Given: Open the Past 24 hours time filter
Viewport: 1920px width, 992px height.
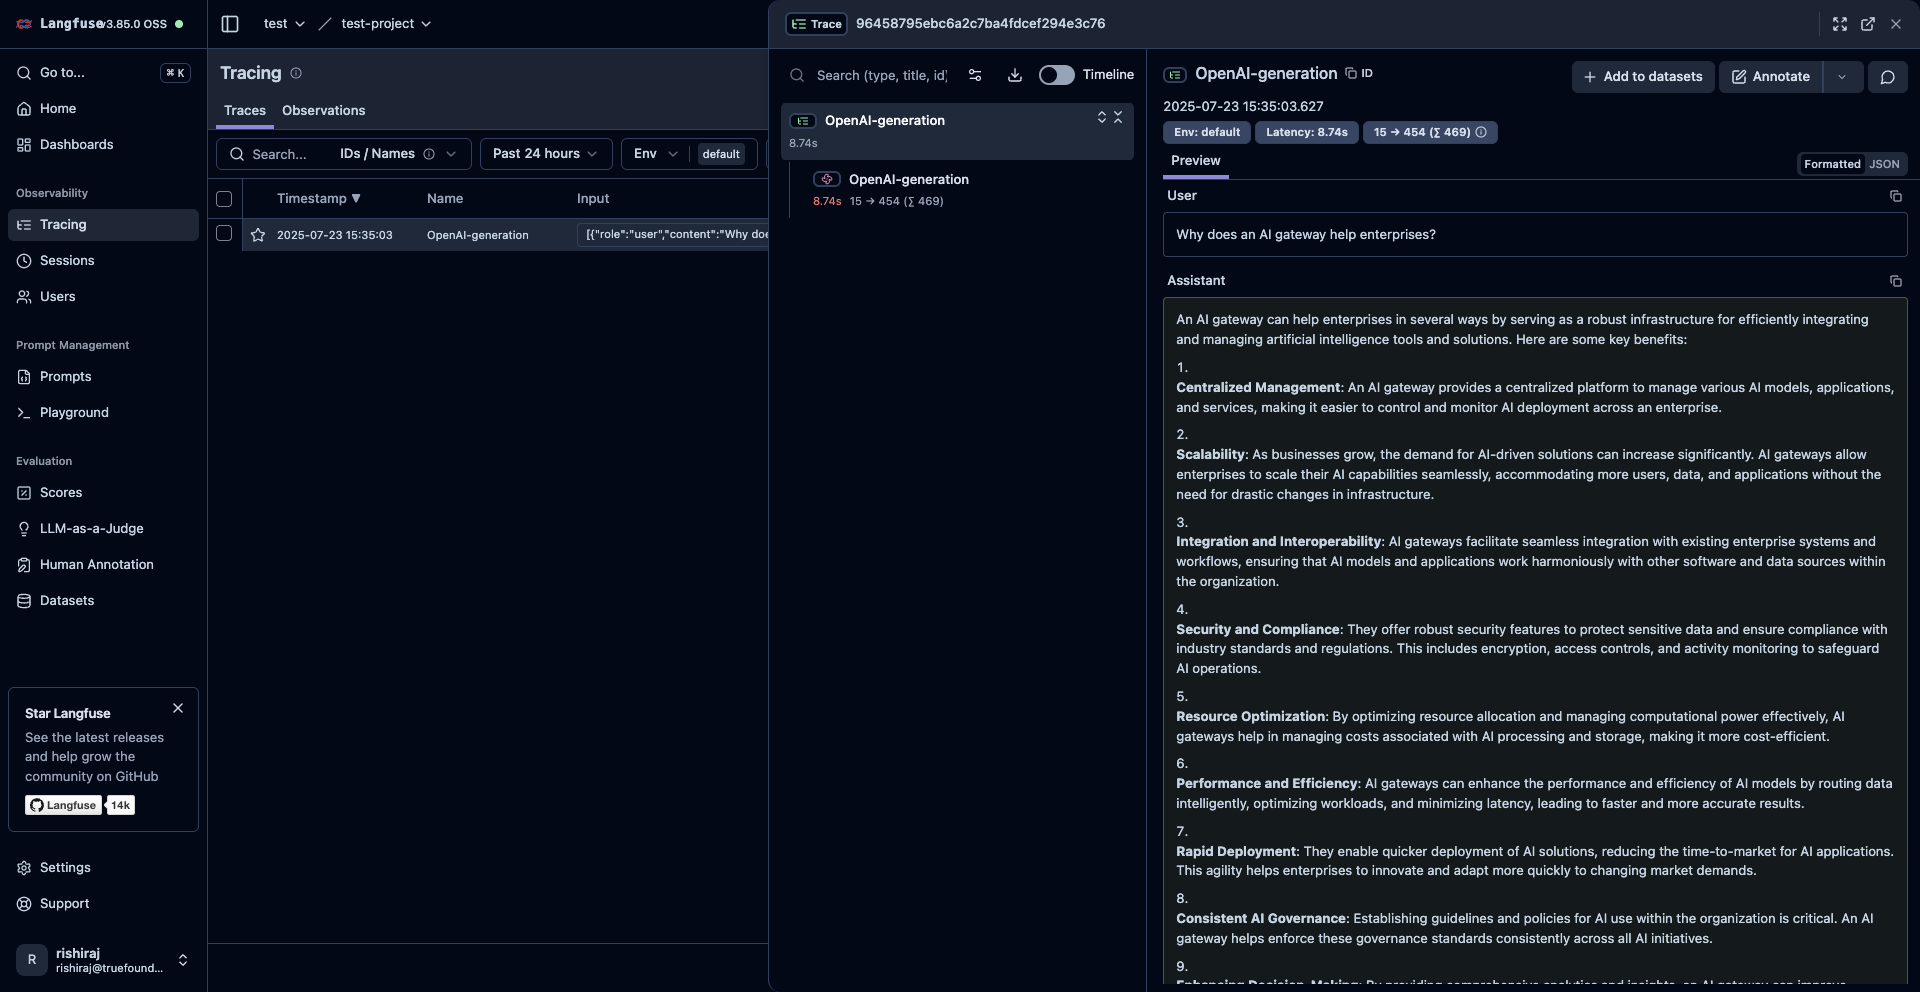Looking at the screenshot, I should click(546, 154).
